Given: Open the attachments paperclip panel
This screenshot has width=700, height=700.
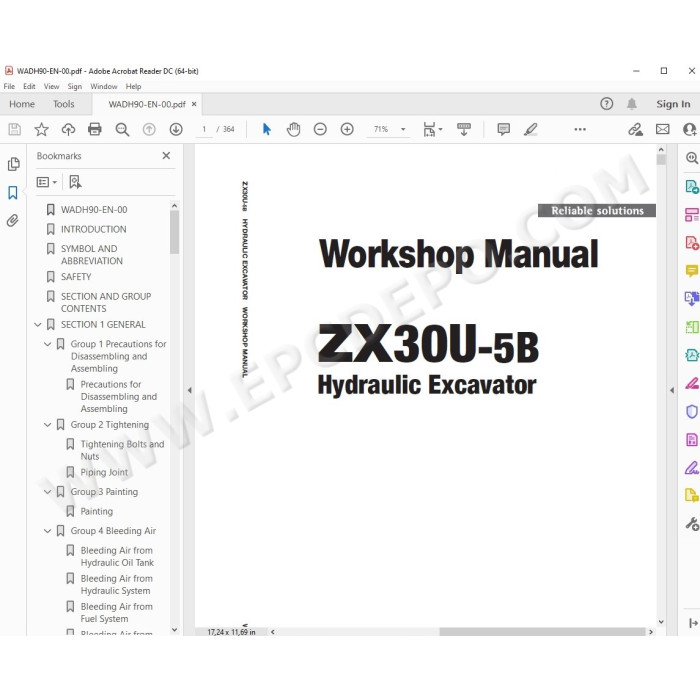Looking at the screenshot, I should pyautogui.click(x=12, y=220).
